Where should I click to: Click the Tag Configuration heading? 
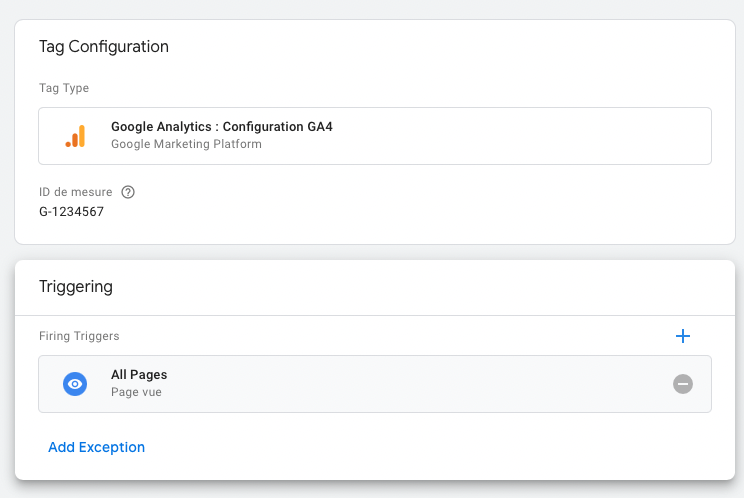pos(103,46)
